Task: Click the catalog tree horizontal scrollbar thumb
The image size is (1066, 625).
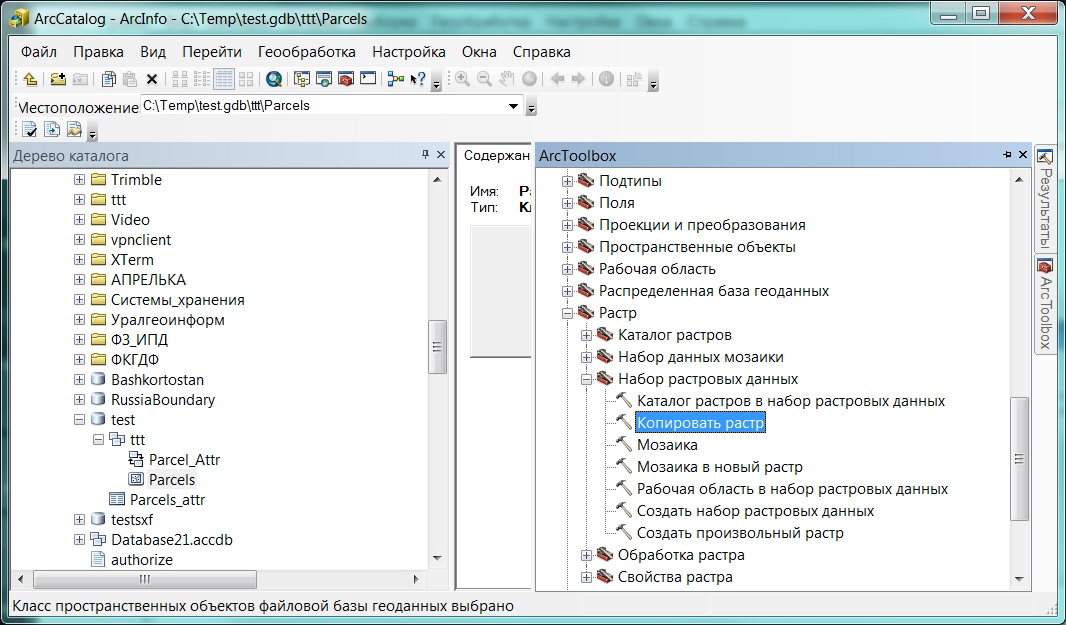Action: 145,579
